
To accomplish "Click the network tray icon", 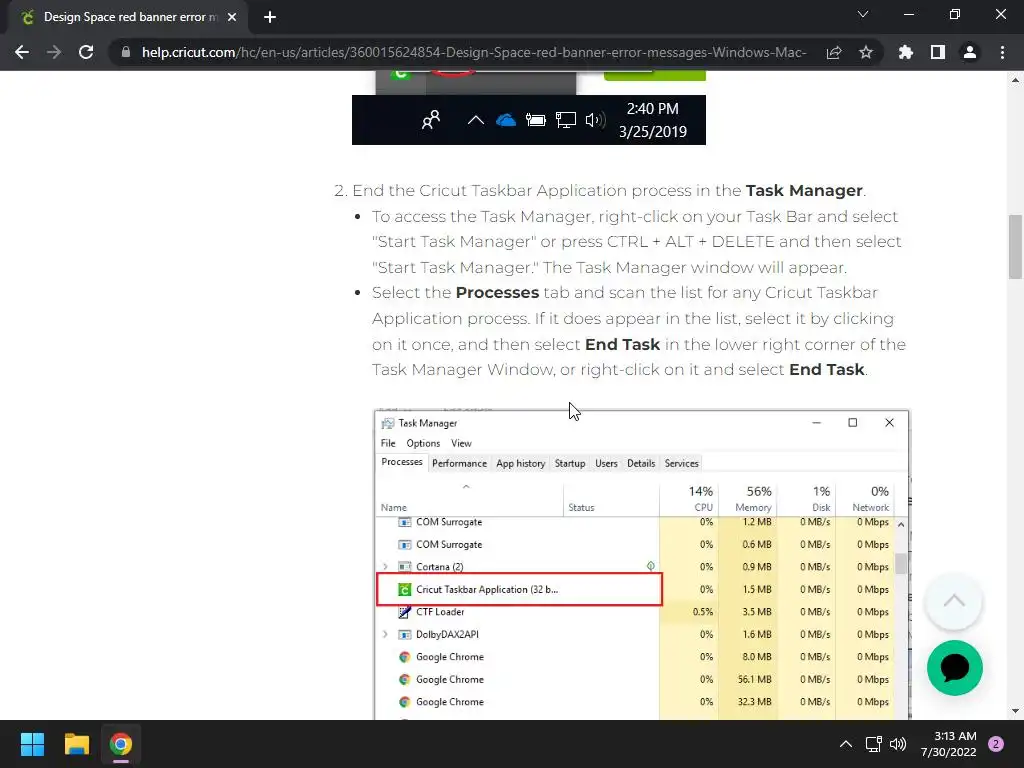I will click(x=873, y=744).
